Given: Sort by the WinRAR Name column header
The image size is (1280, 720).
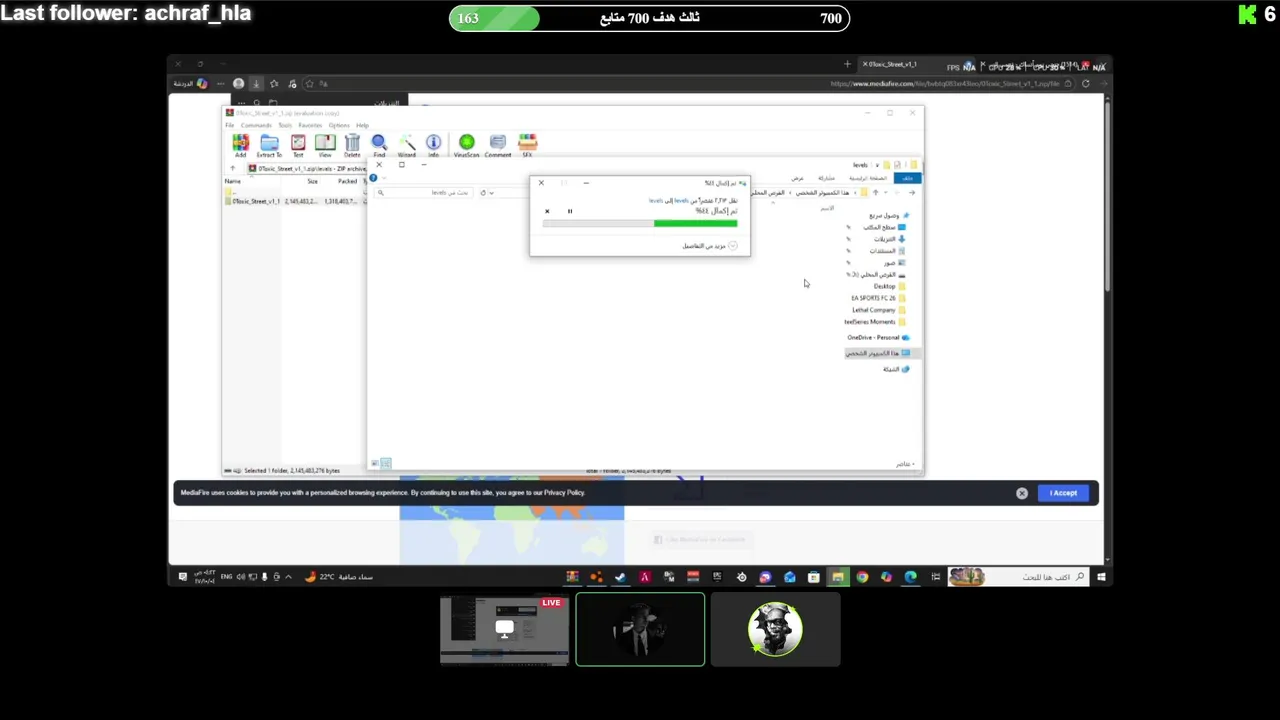Looking at the screenshot, I should tap(233, 181).
